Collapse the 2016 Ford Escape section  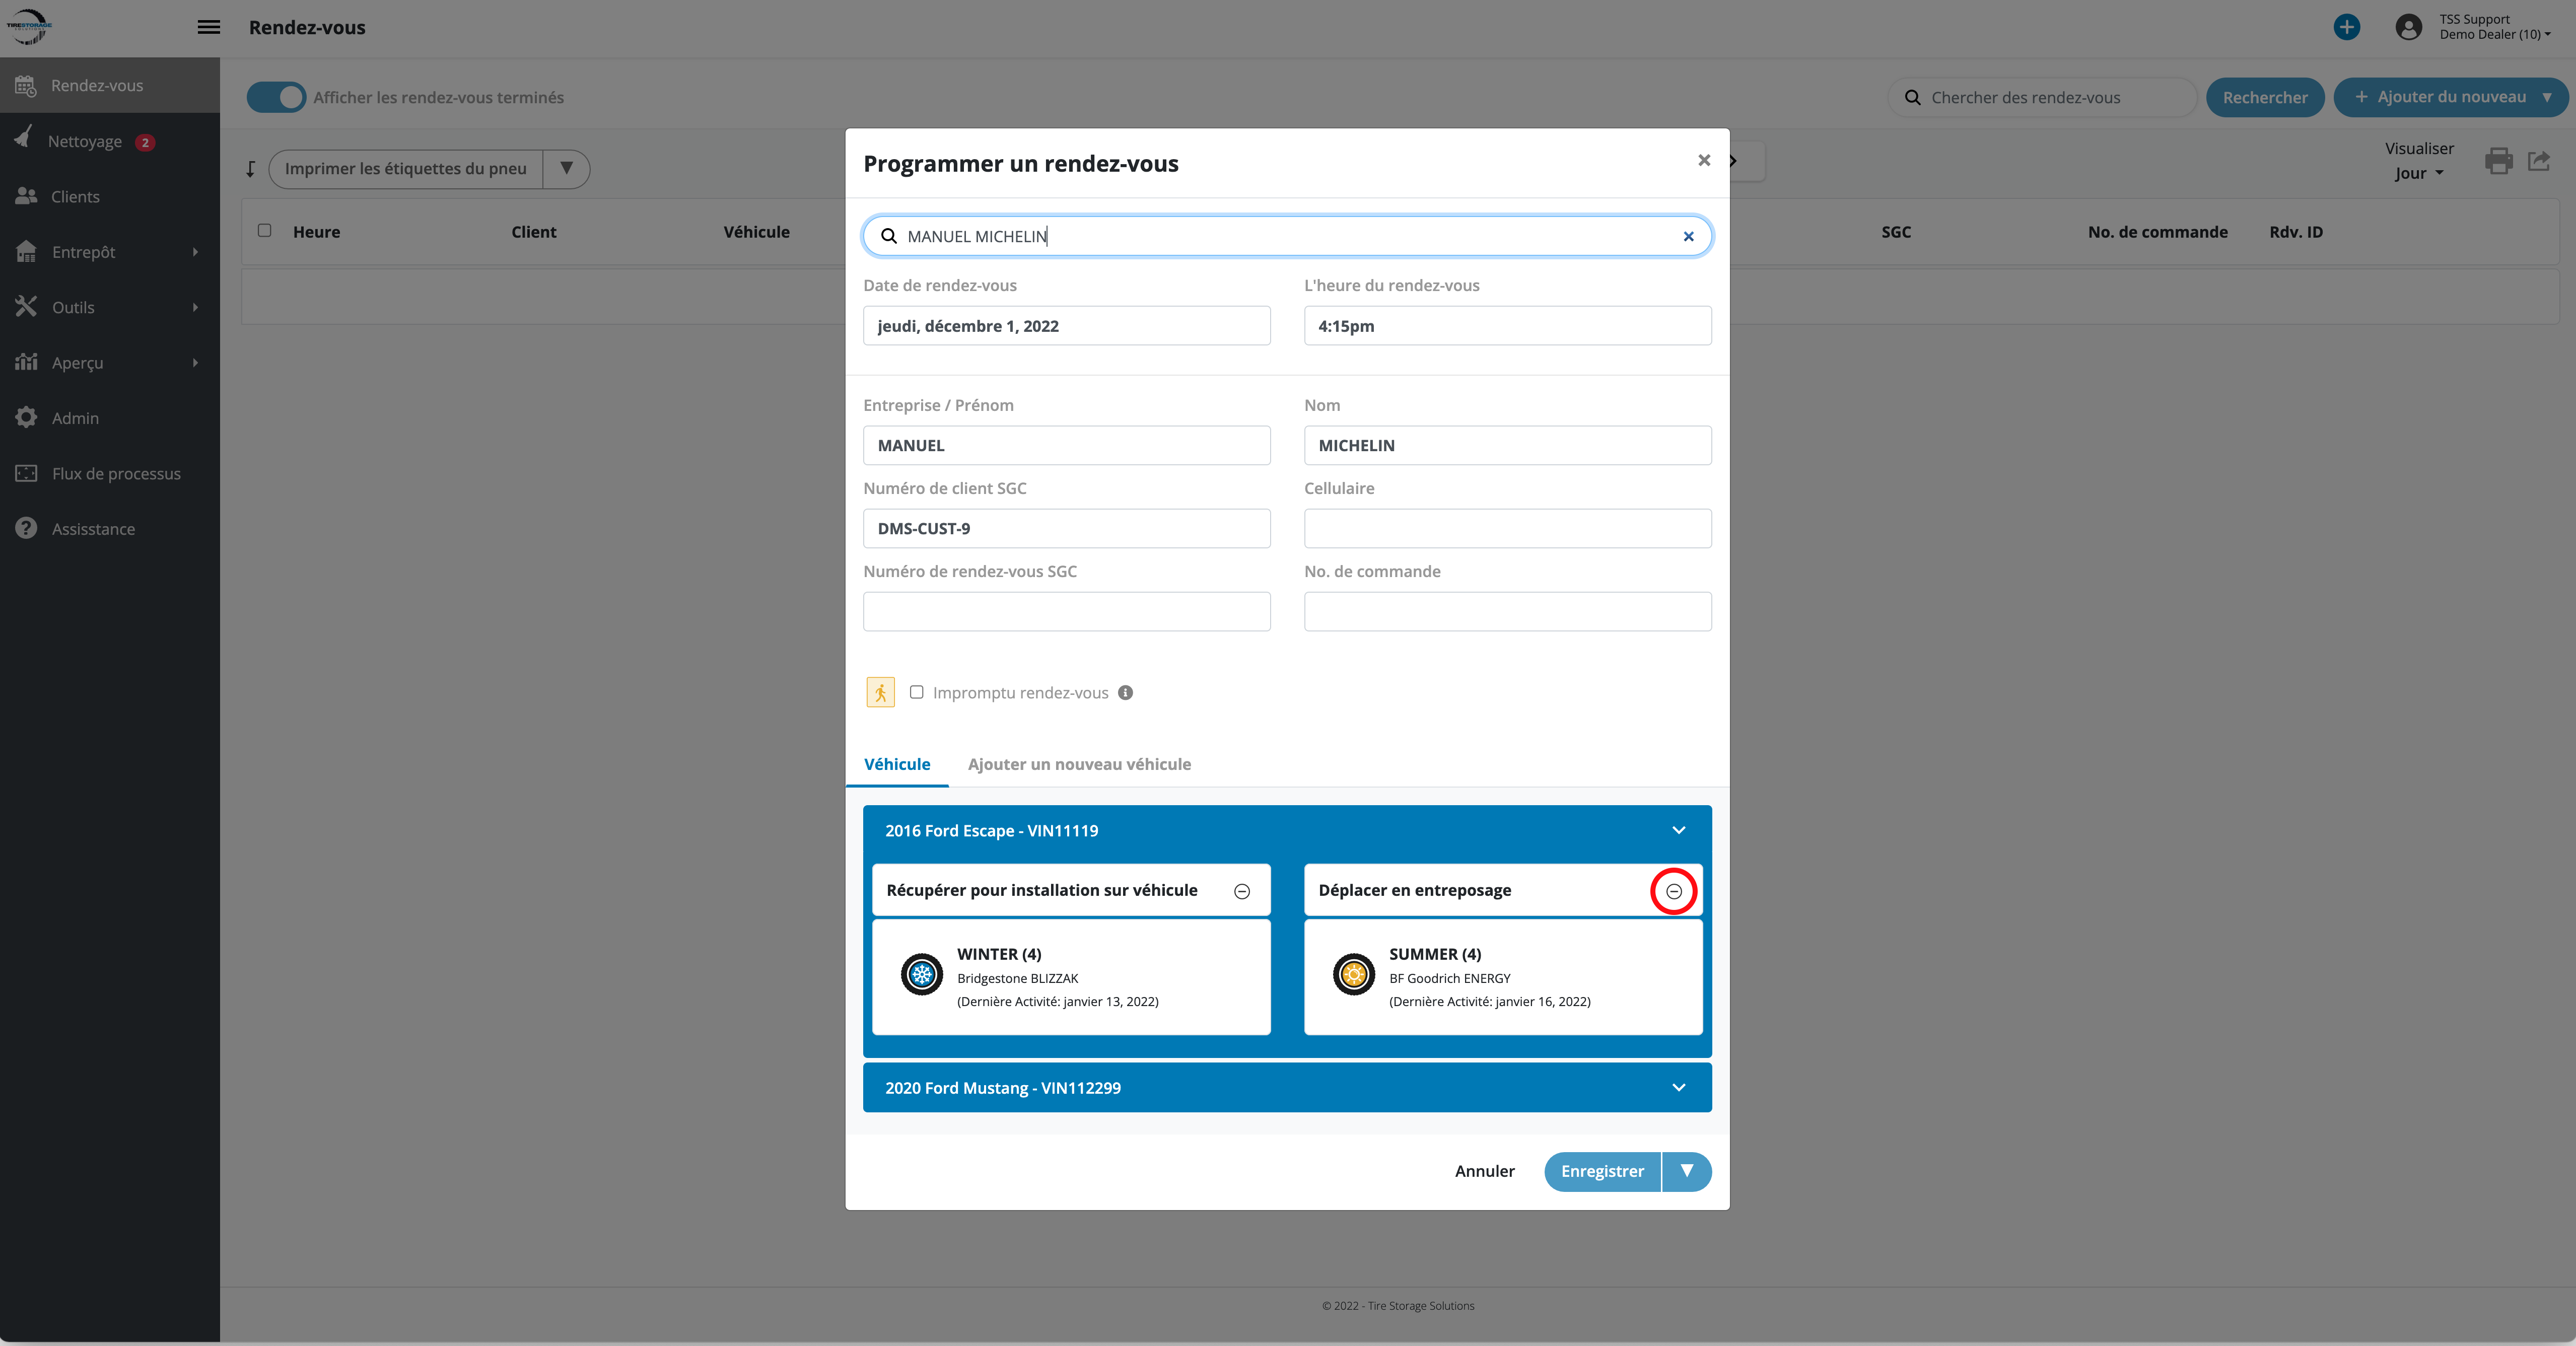tap(1678, 830)
